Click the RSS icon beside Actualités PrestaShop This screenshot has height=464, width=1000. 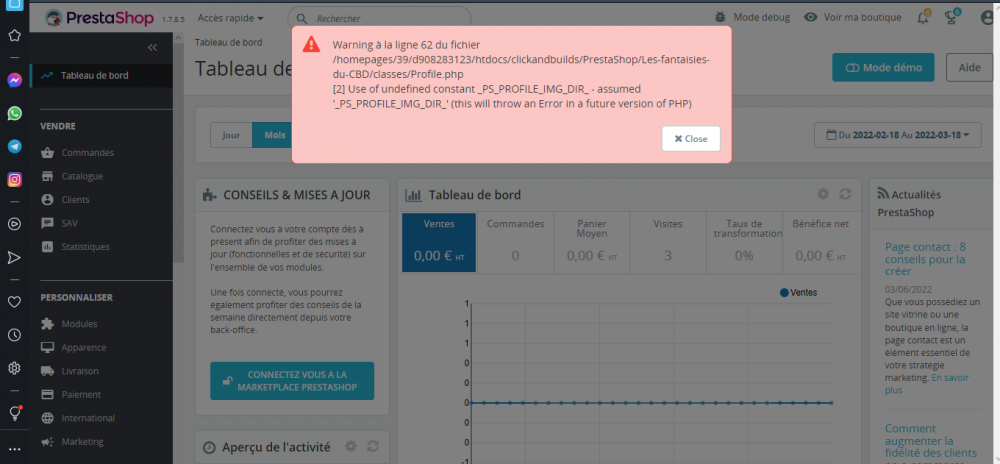pos(883,194)
